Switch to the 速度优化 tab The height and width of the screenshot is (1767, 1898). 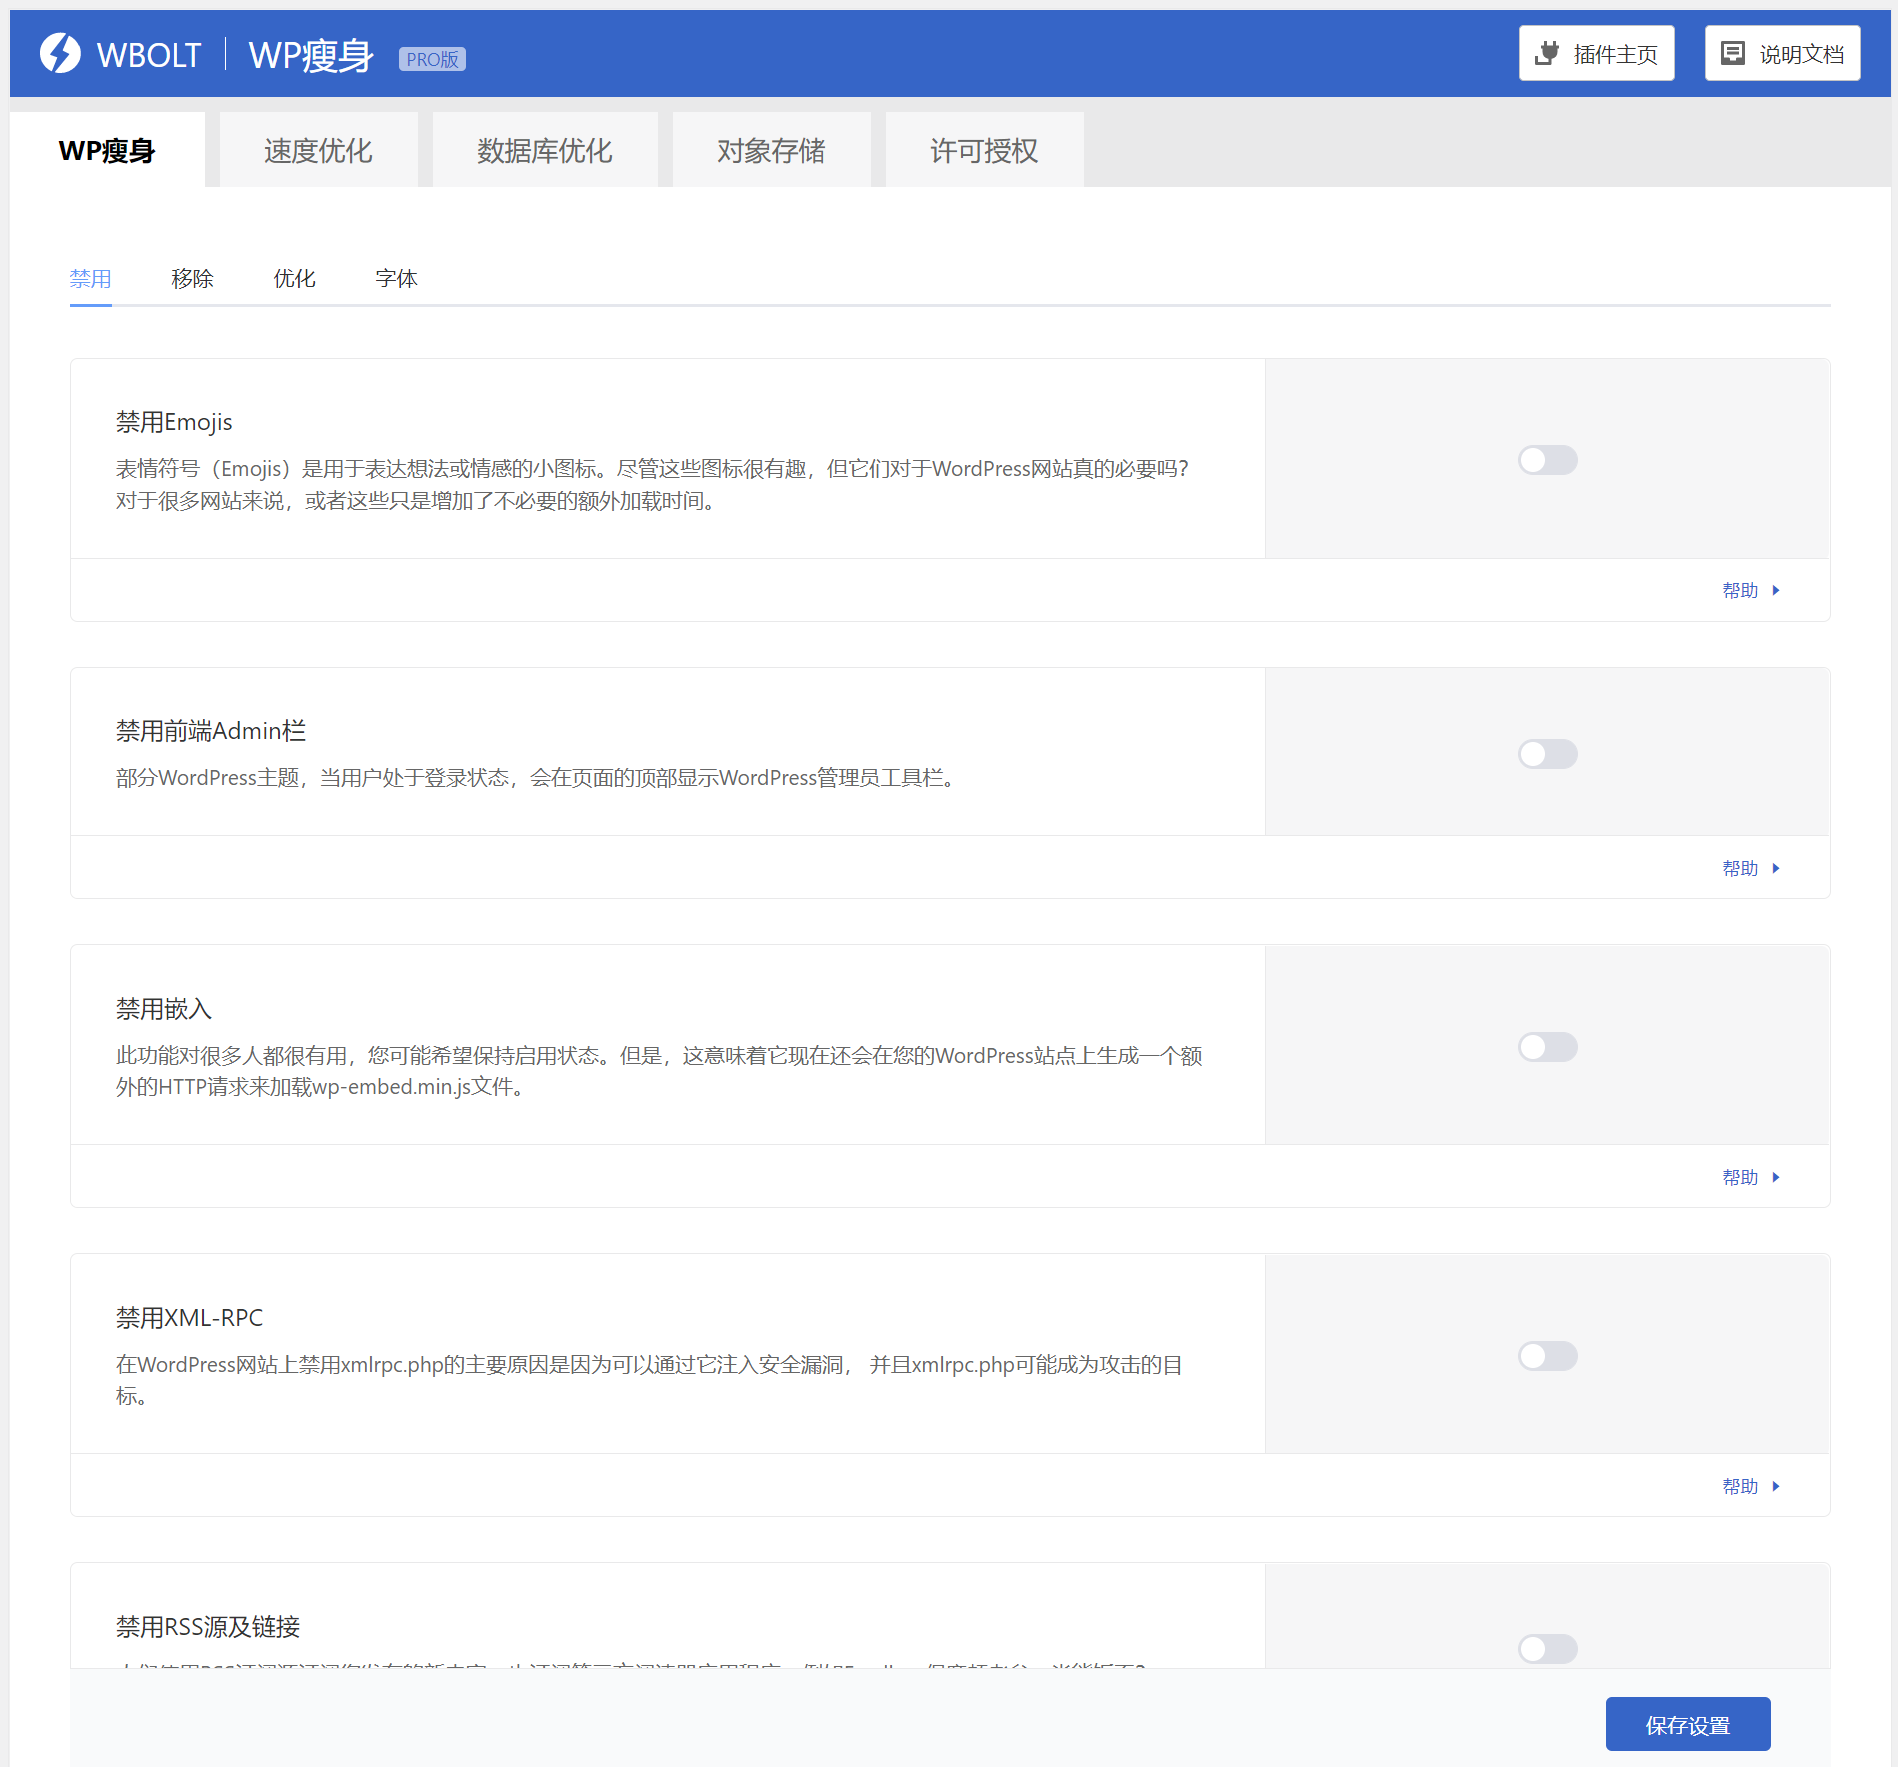[x=318, y=150]
